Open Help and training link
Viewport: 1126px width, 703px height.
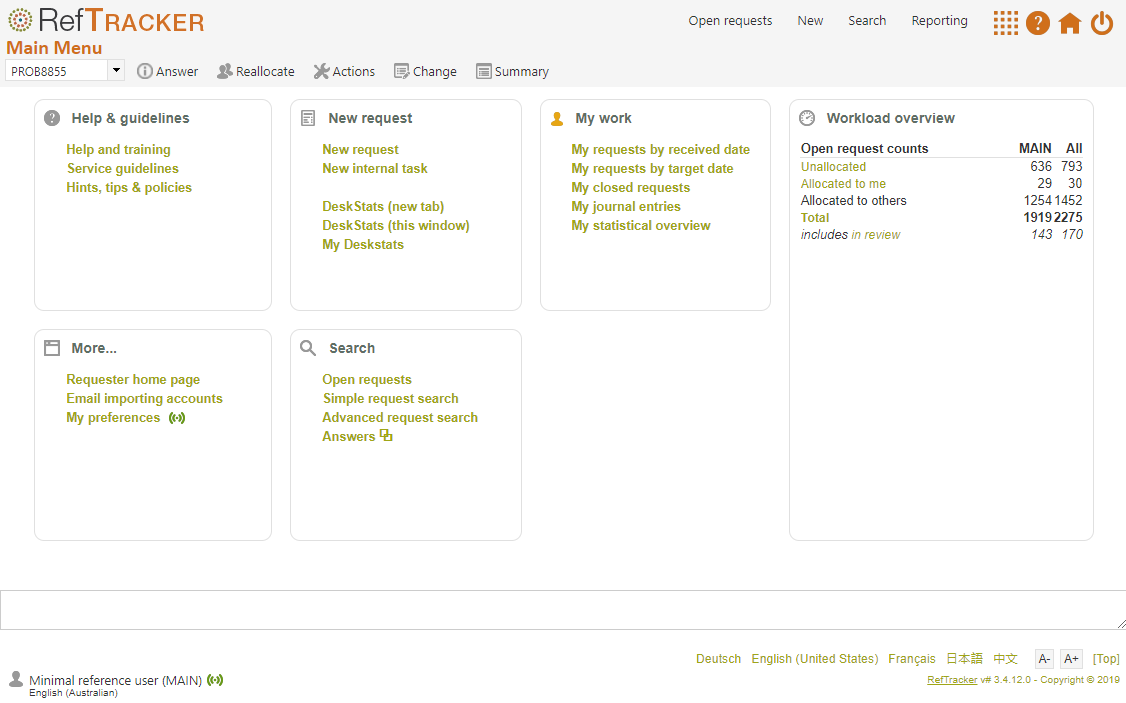(x=118, y=149)
